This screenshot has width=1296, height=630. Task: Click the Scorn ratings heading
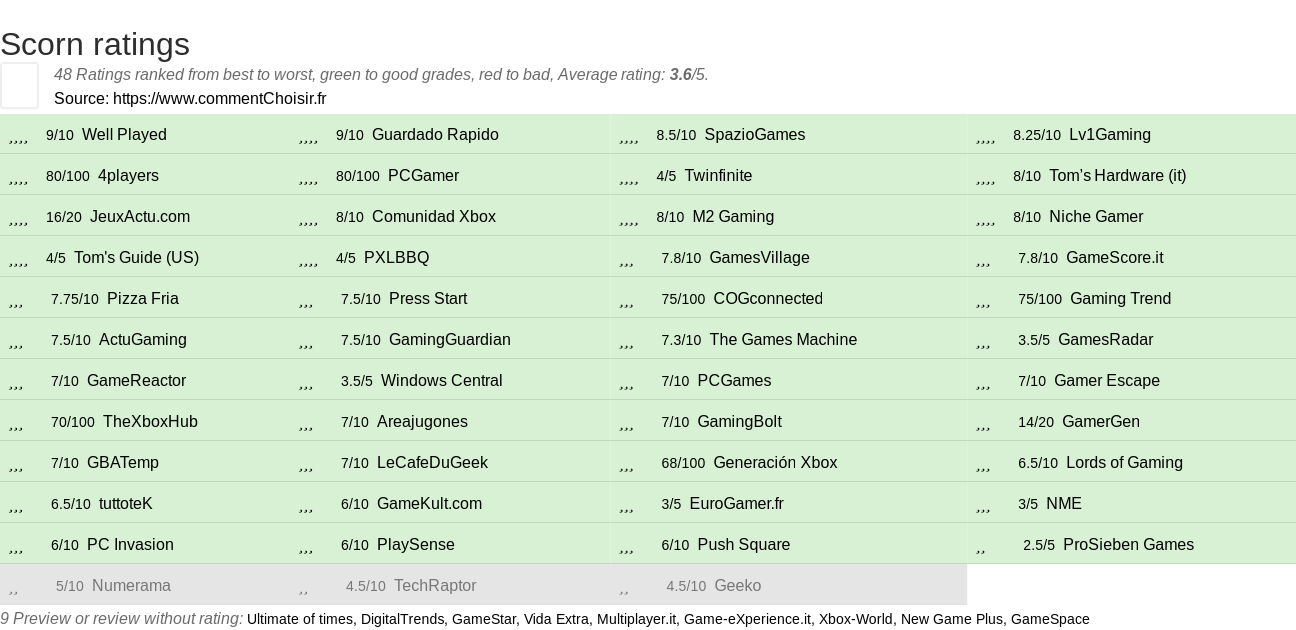(x=95, y=44)
